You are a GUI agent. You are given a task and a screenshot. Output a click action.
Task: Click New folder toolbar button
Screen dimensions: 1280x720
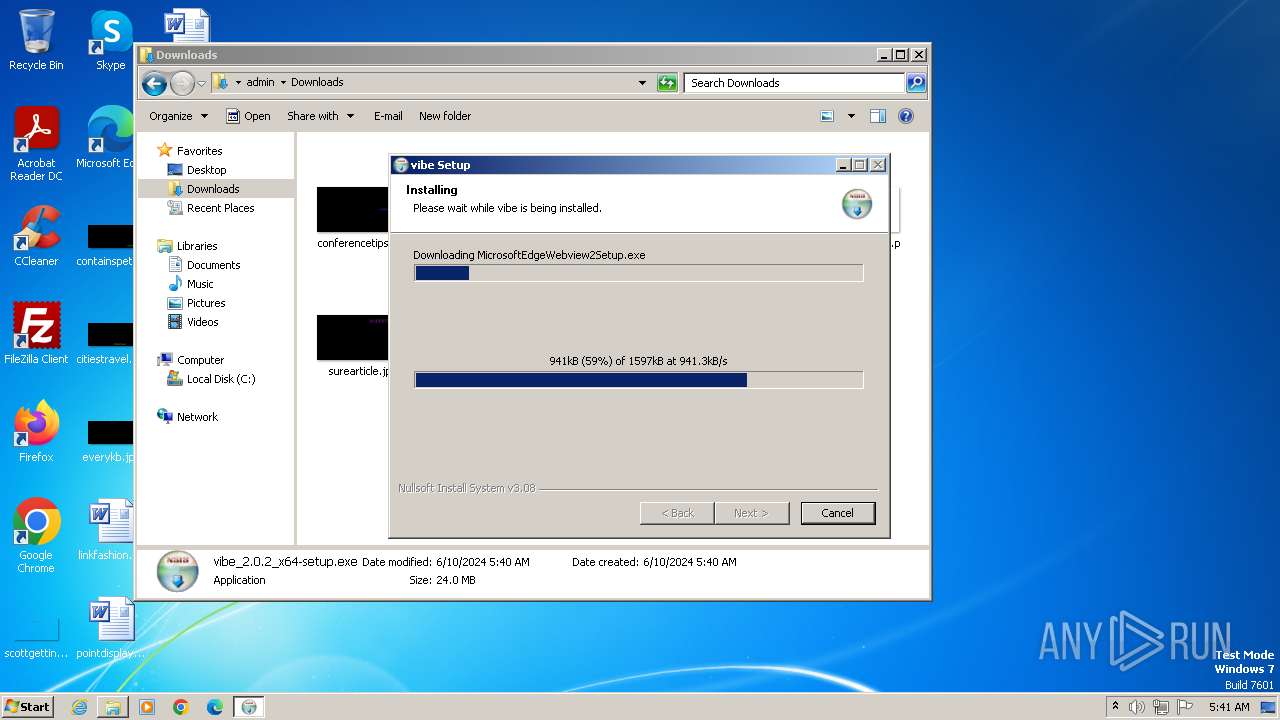(445, 116)
